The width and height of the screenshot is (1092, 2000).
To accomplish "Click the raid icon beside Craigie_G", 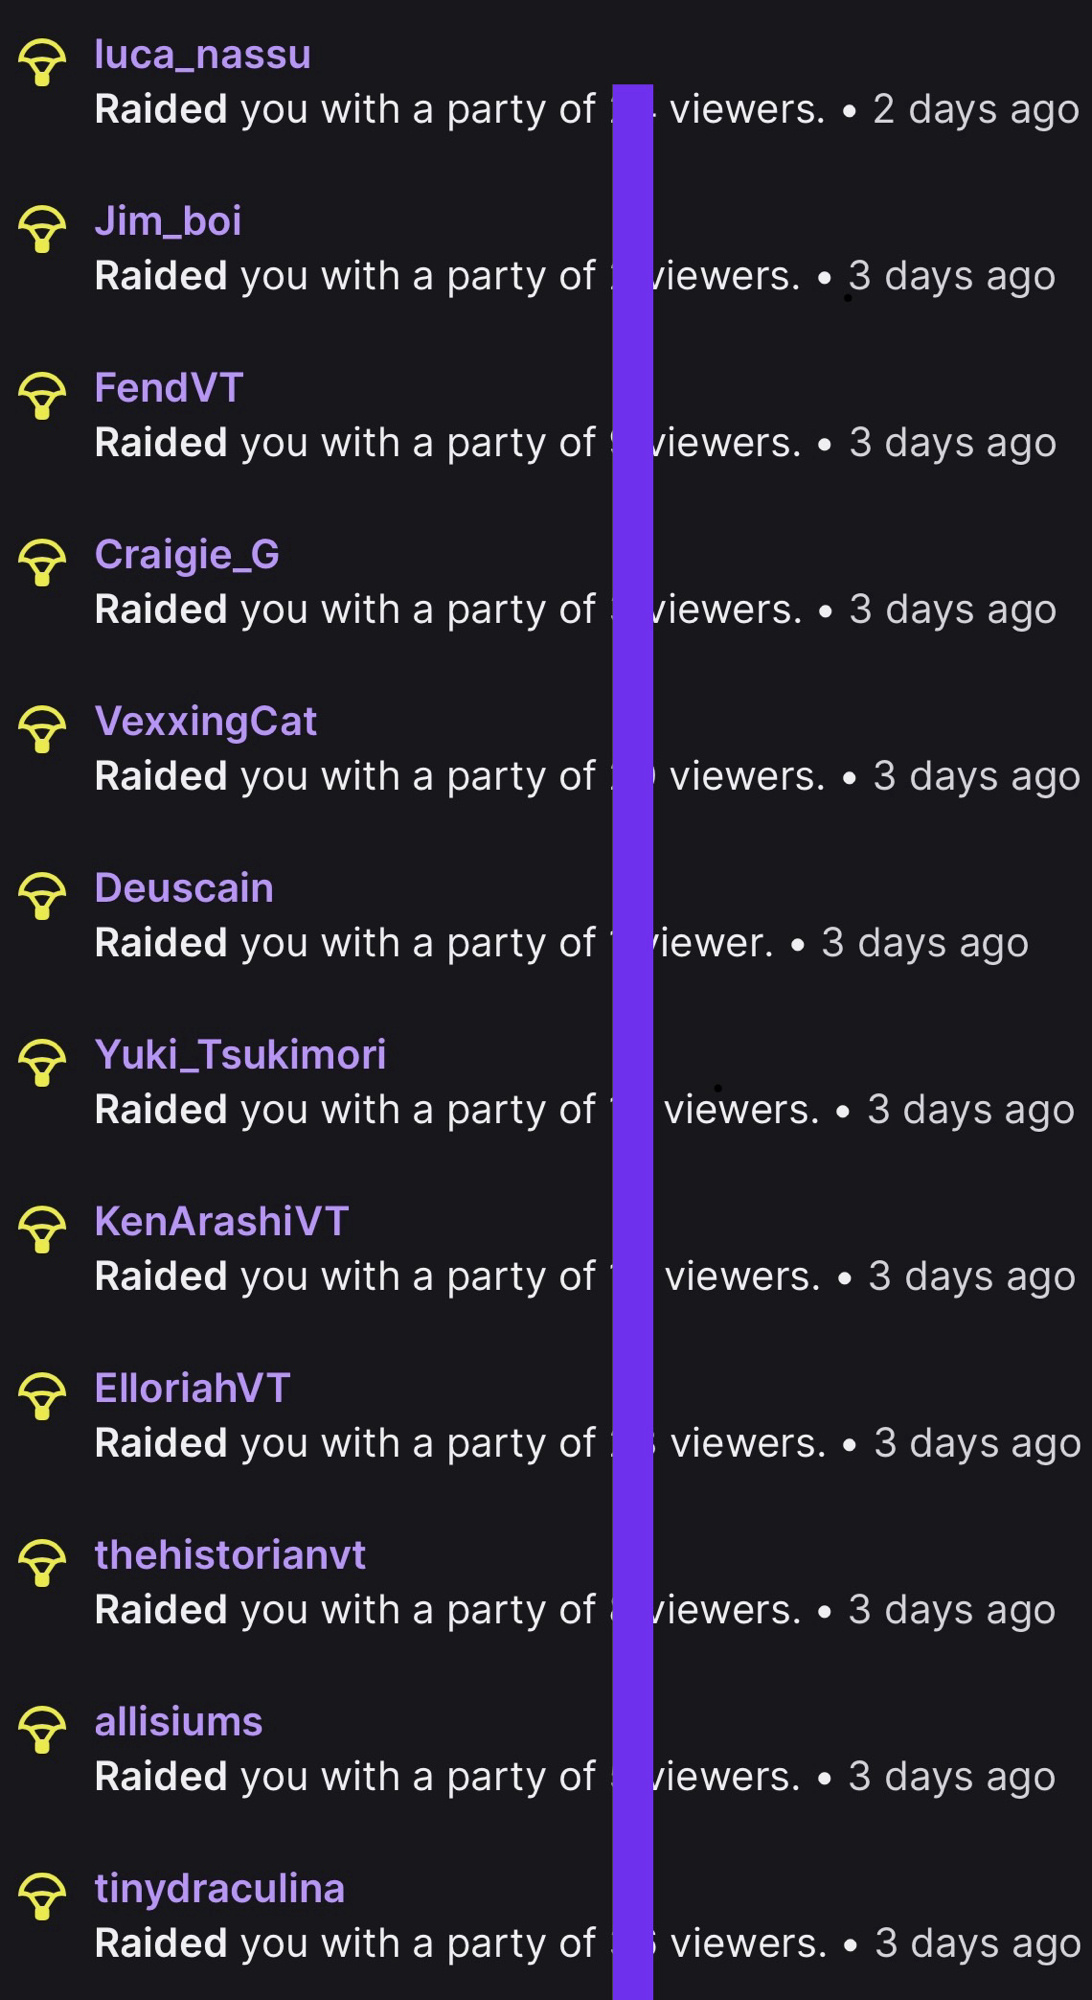I will click(x=42, y=563).
